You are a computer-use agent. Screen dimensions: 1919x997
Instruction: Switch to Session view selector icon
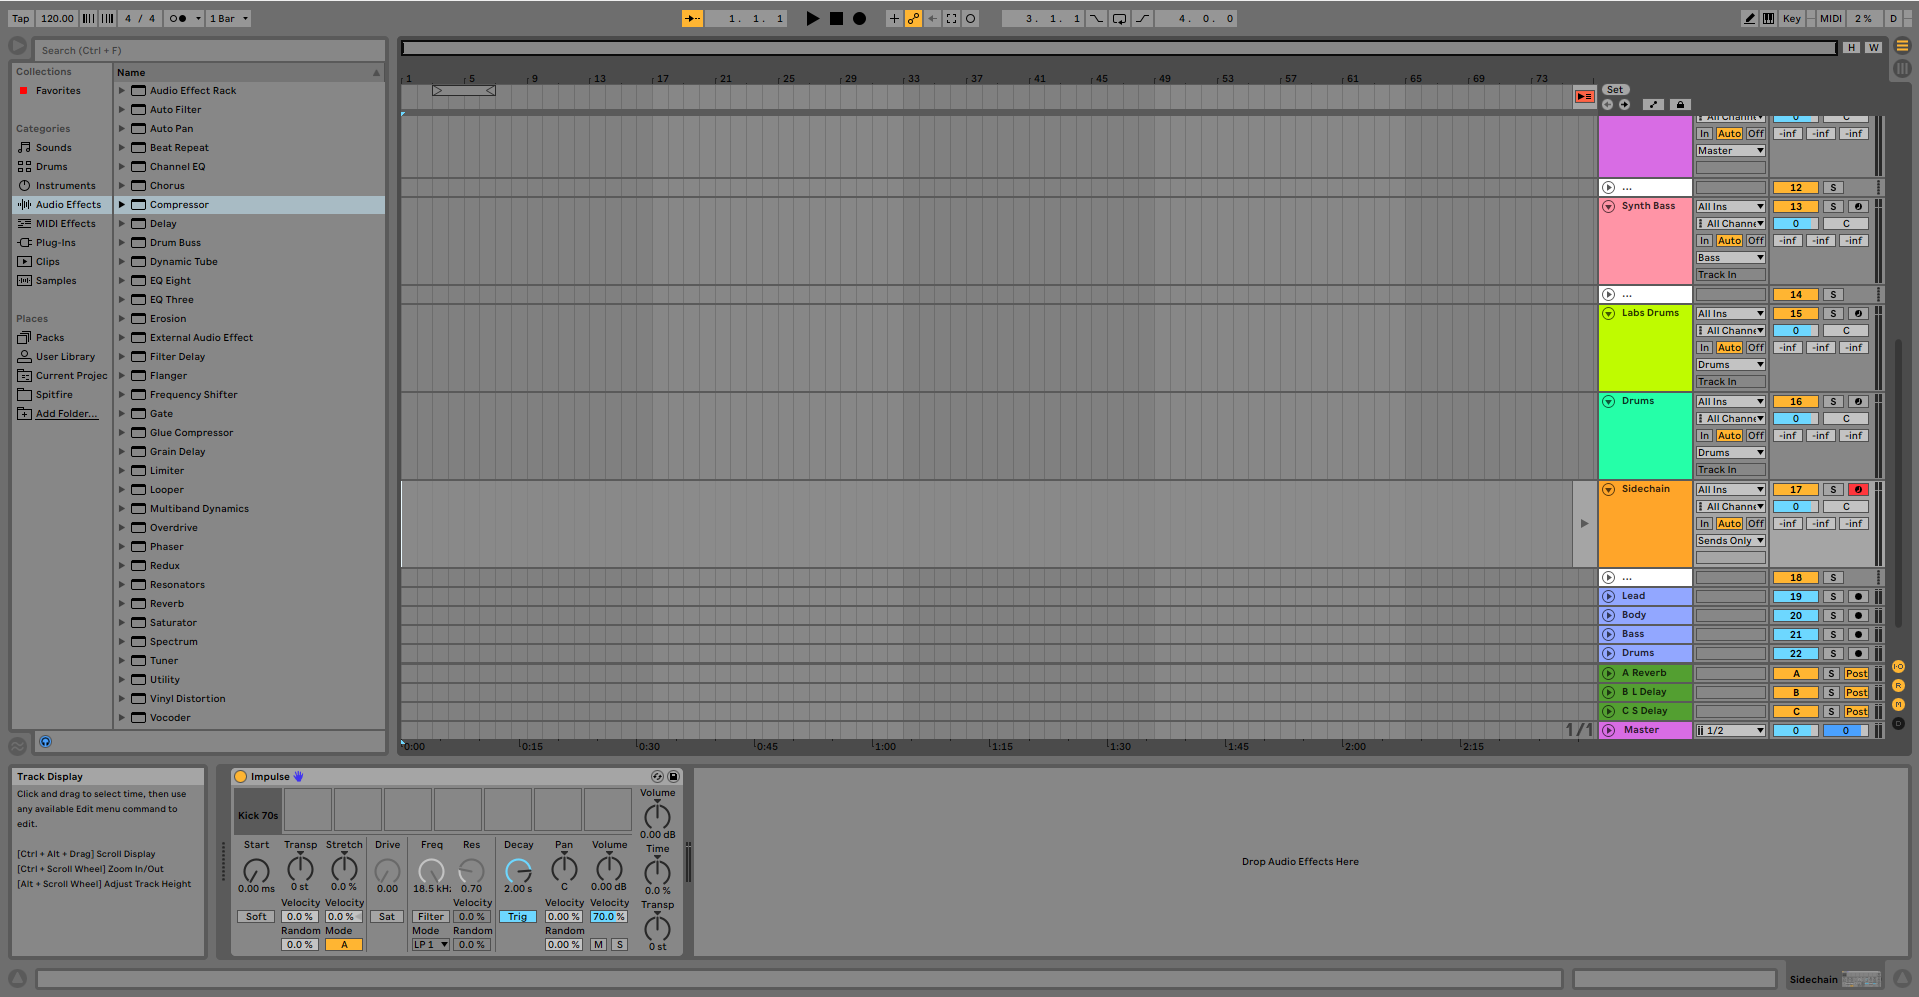[1902, 68]
